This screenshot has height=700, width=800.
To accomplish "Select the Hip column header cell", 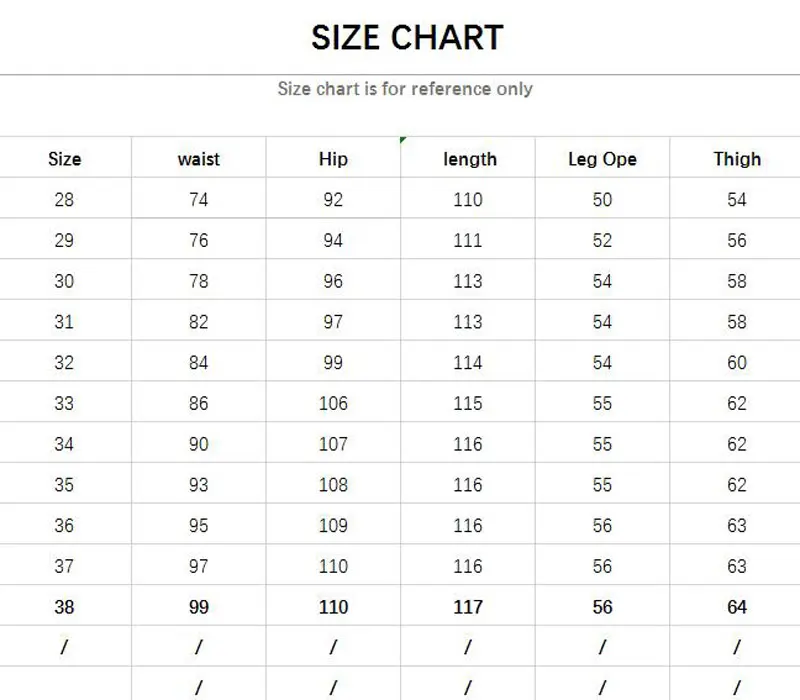I will pos(333,159).
